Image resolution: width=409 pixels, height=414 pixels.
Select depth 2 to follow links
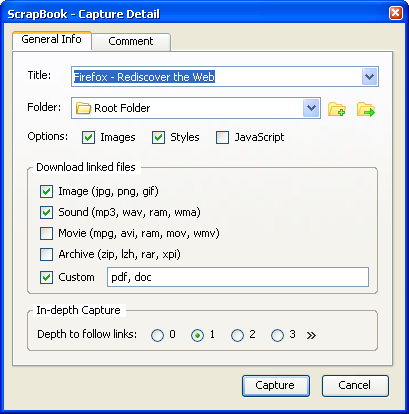237,335
